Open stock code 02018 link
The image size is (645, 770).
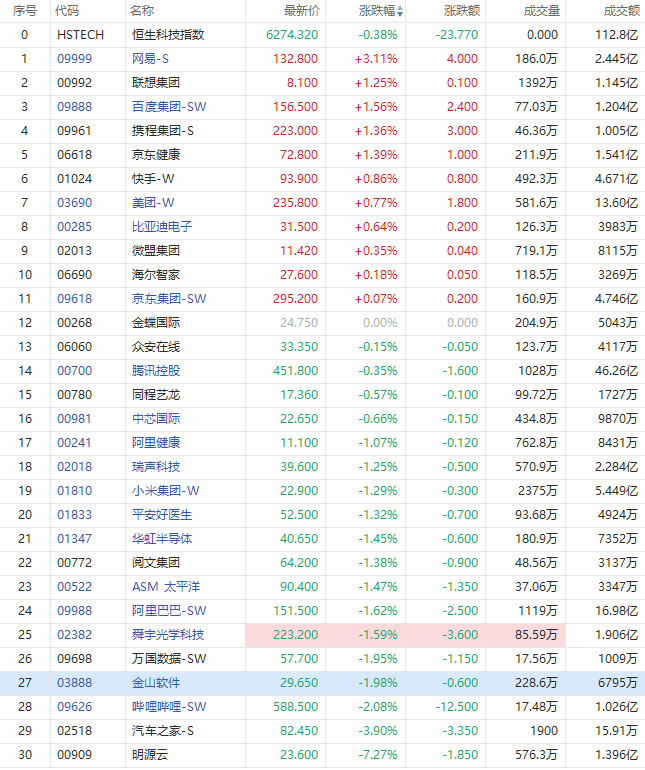pyautogui.click(x=74, y=467)
